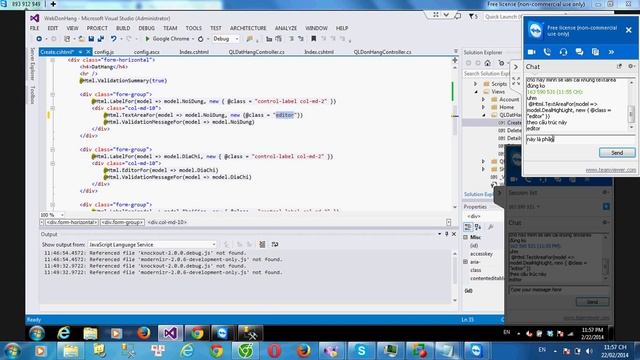This screenshot has width=640, height=360.
Task: Open the Show output from dropdown
Action: coord(152,244)
